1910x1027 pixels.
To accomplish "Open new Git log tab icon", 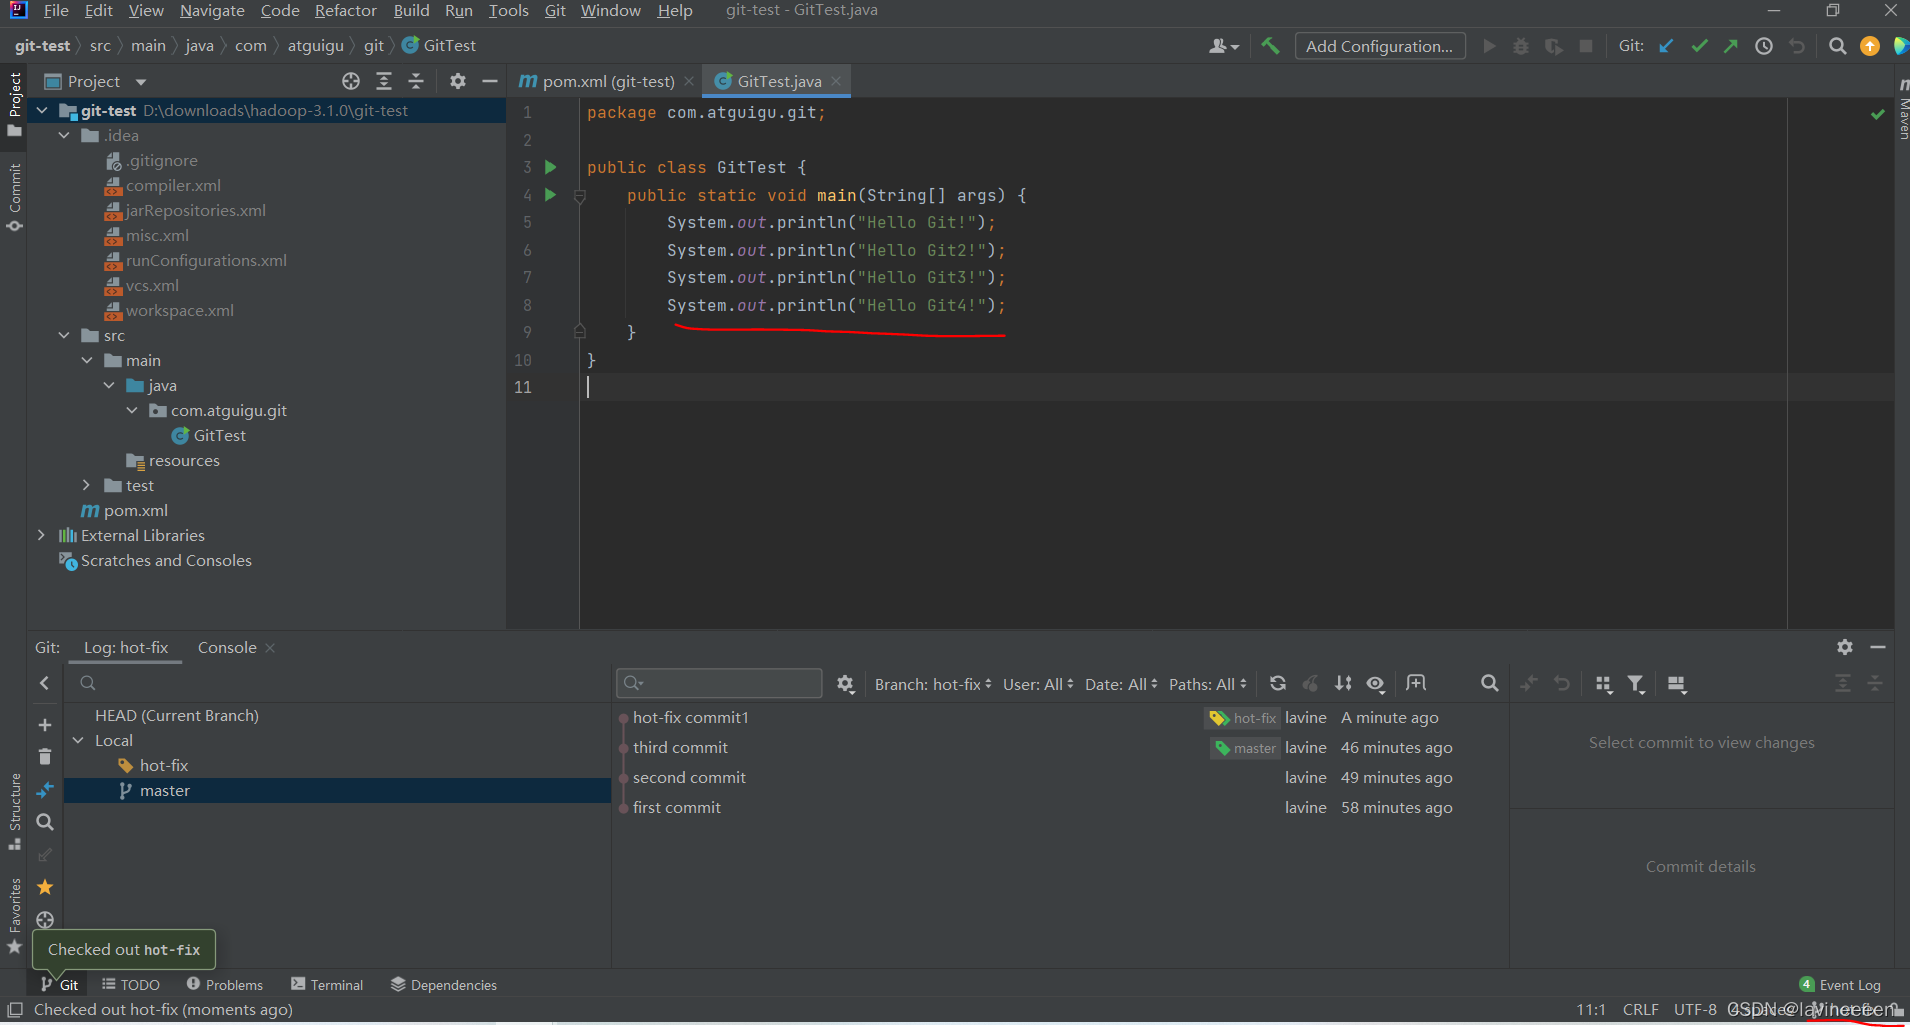I will point(1416,684).
